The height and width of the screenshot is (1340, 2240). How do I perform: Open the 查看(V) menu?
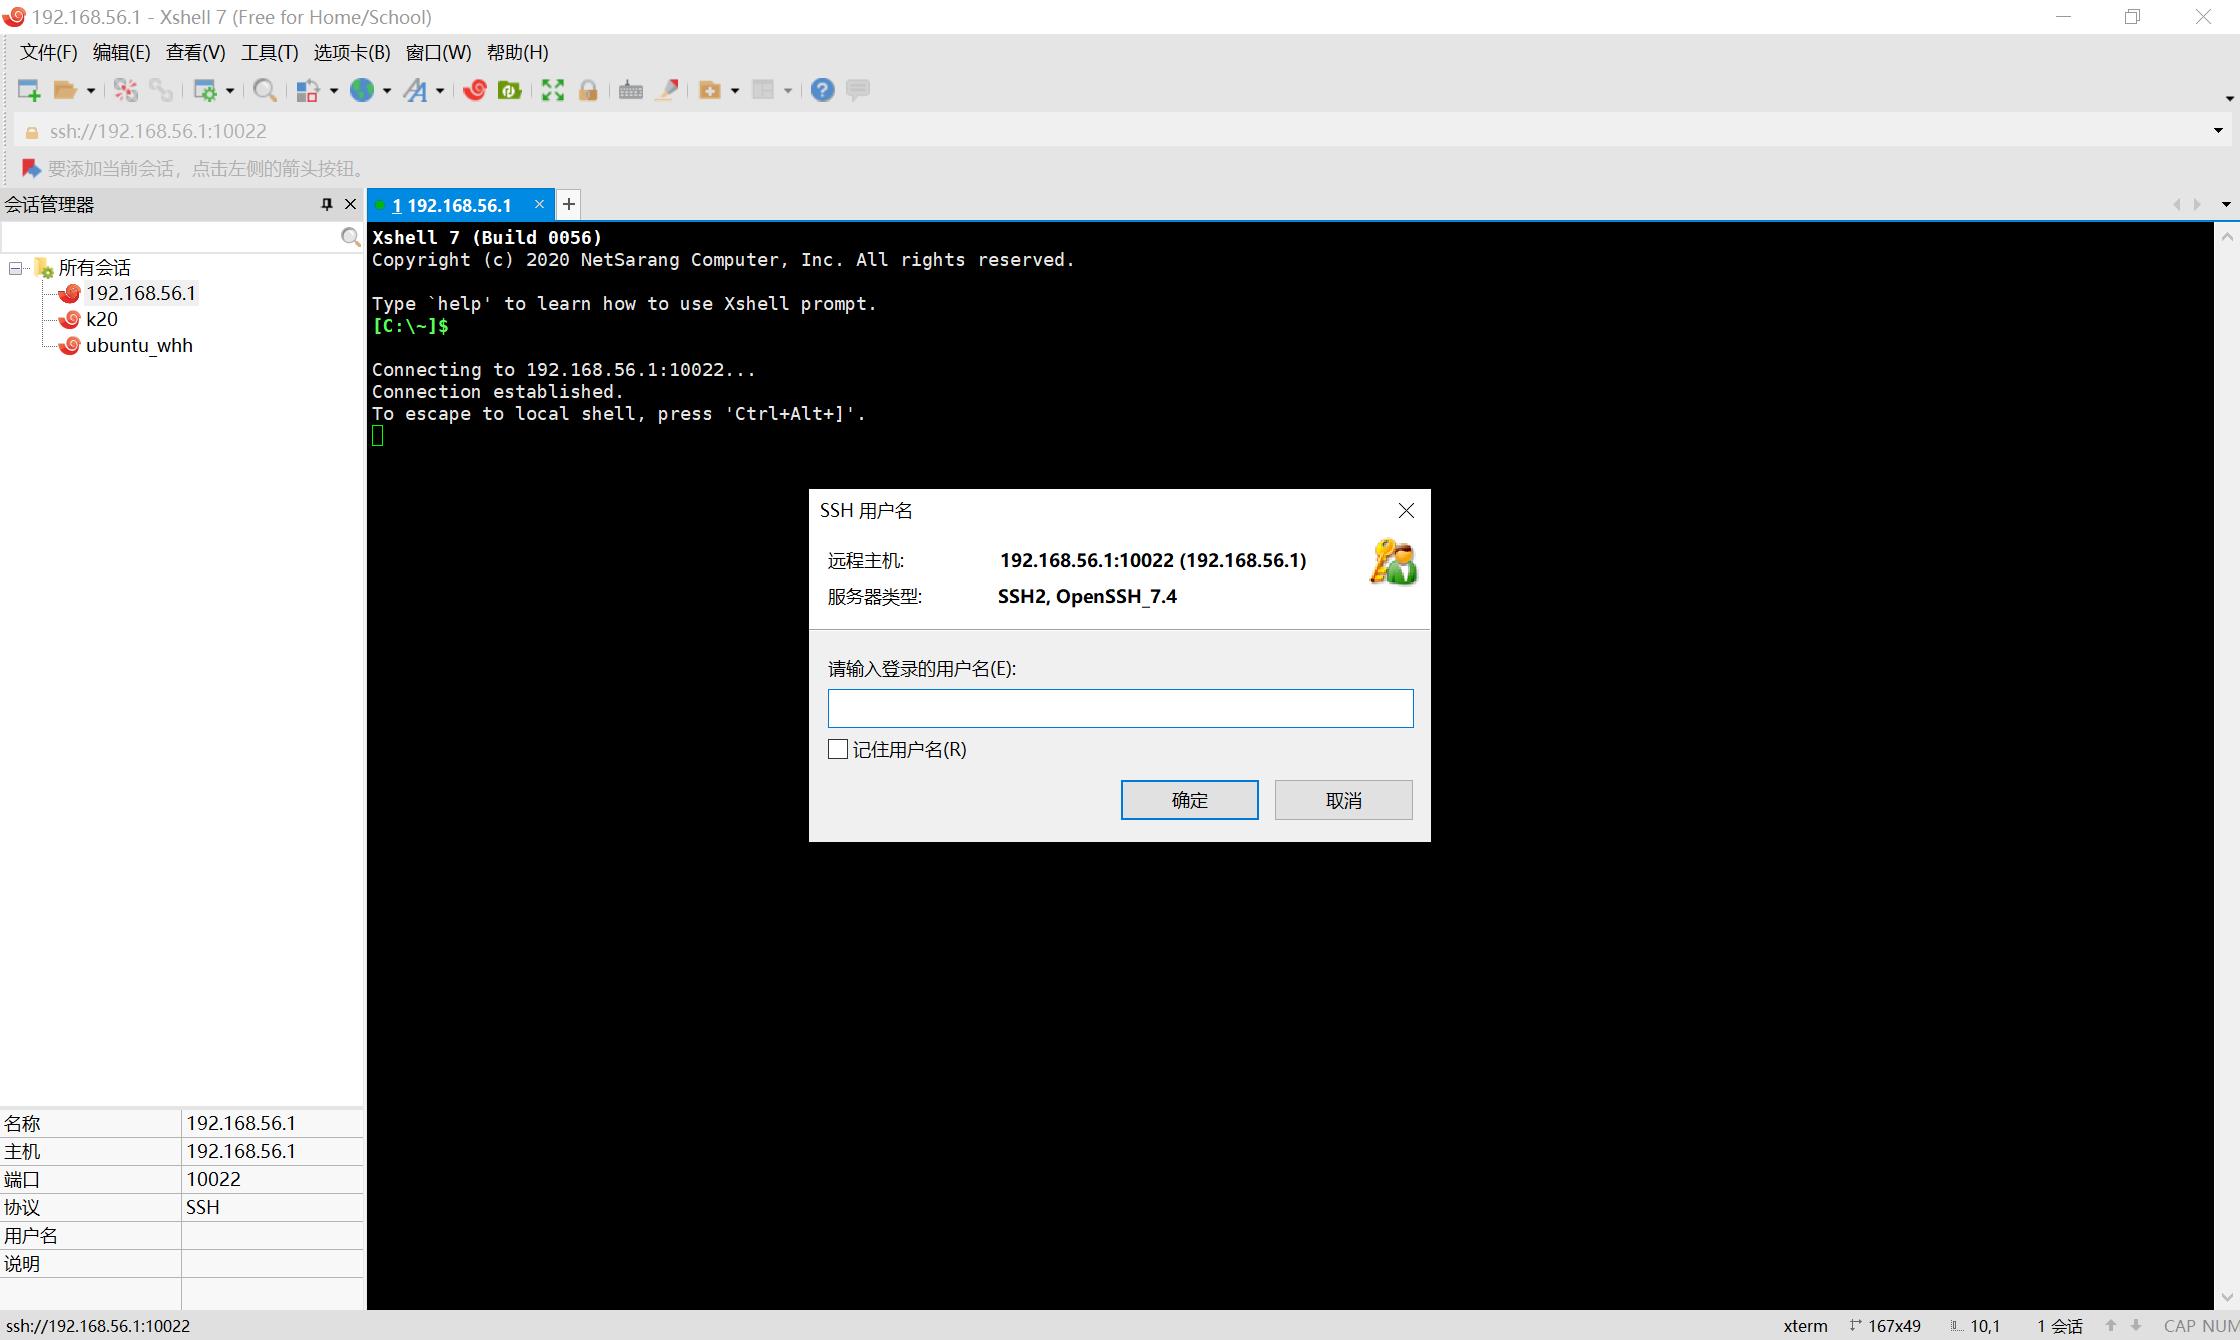[195, 52]
